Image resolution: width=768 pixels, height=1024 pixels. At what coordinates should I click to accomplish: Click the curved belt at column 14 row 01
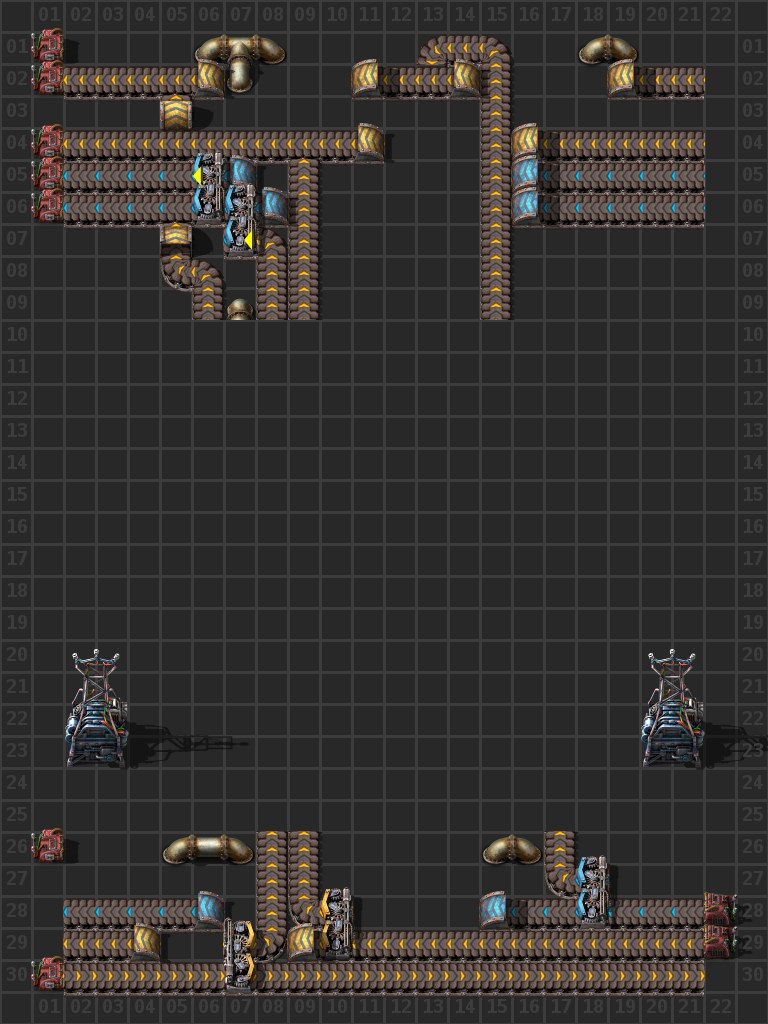464,48
